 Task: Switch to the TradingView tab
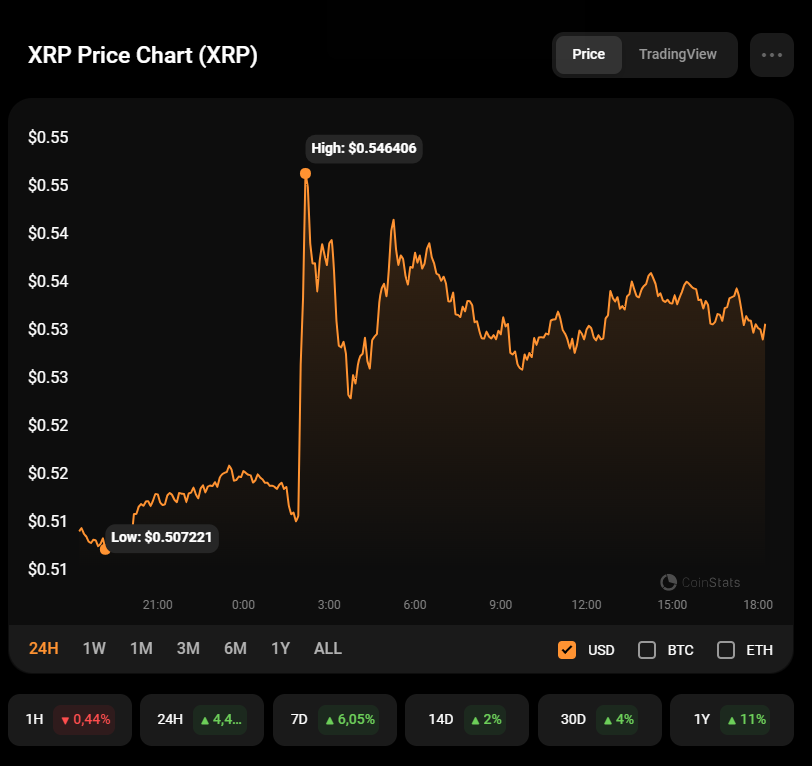[677, 54]
